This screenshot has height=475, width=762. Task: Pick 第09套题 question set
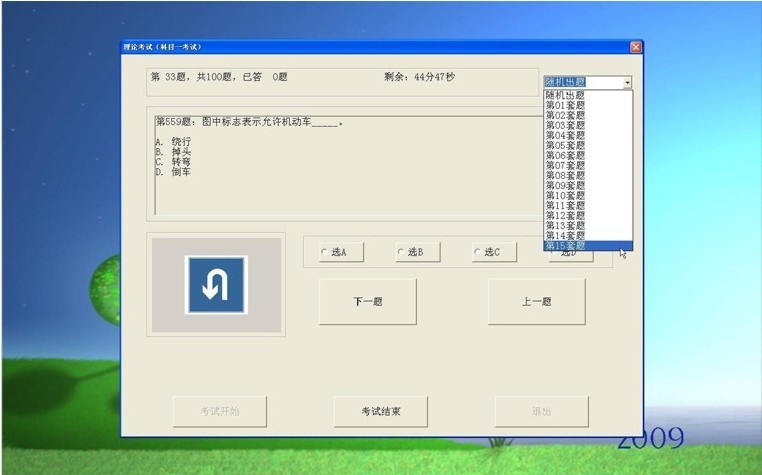pyautogui.click(x=588, y=185)
